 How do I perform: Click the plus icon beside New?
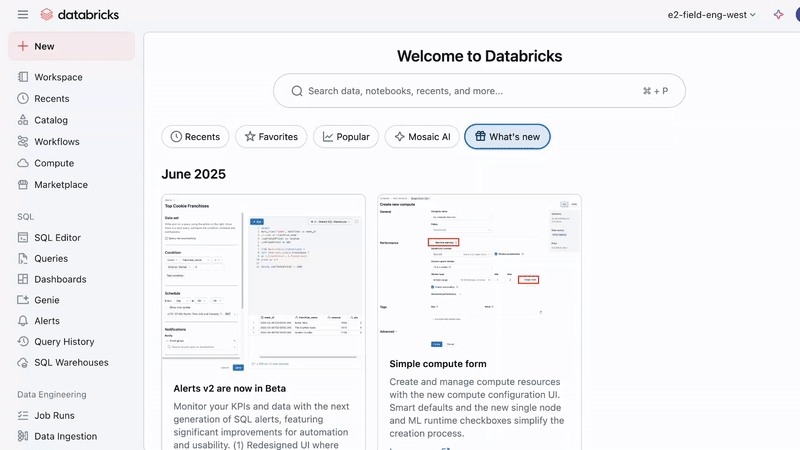tap(22, 46)
